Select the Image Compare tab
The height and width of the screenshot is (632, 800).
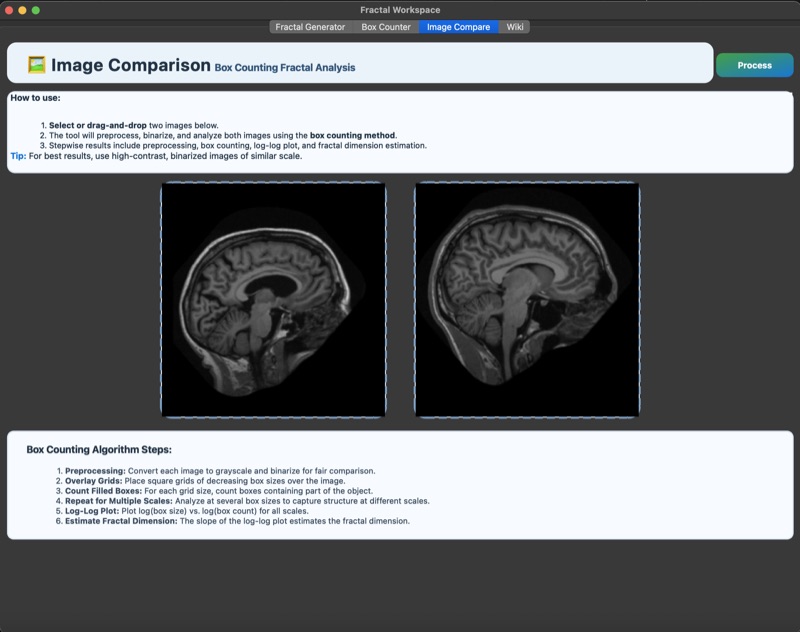pyautogui.click(x=458, y=27)
